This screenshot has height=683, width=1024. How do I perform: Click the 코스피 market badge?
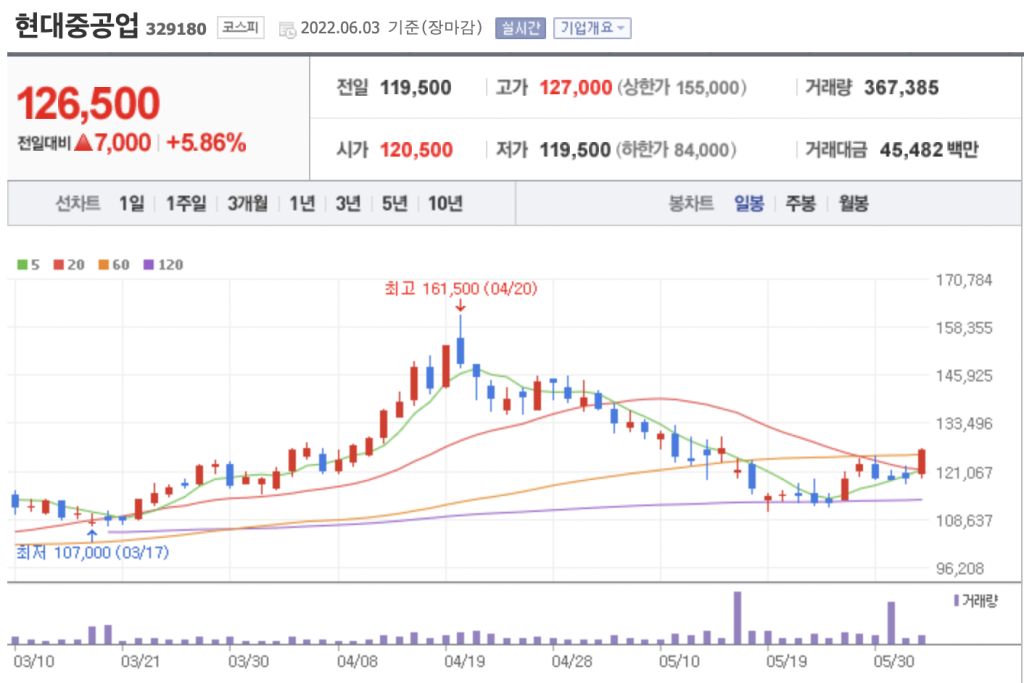point(241,28)
